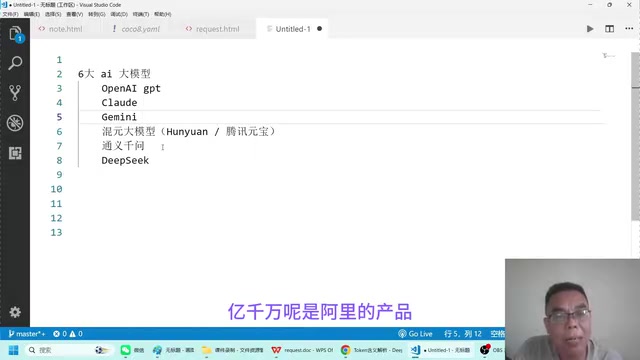Click the 'OpenAI gpt' line

tap(131, 89)
